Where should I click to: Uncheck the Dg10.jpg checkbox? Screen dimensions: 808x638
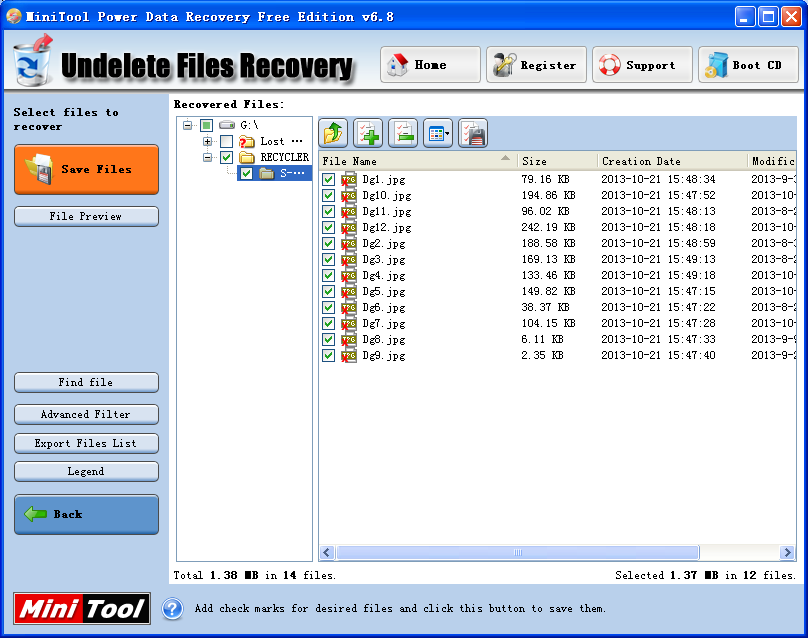(328, 195)
